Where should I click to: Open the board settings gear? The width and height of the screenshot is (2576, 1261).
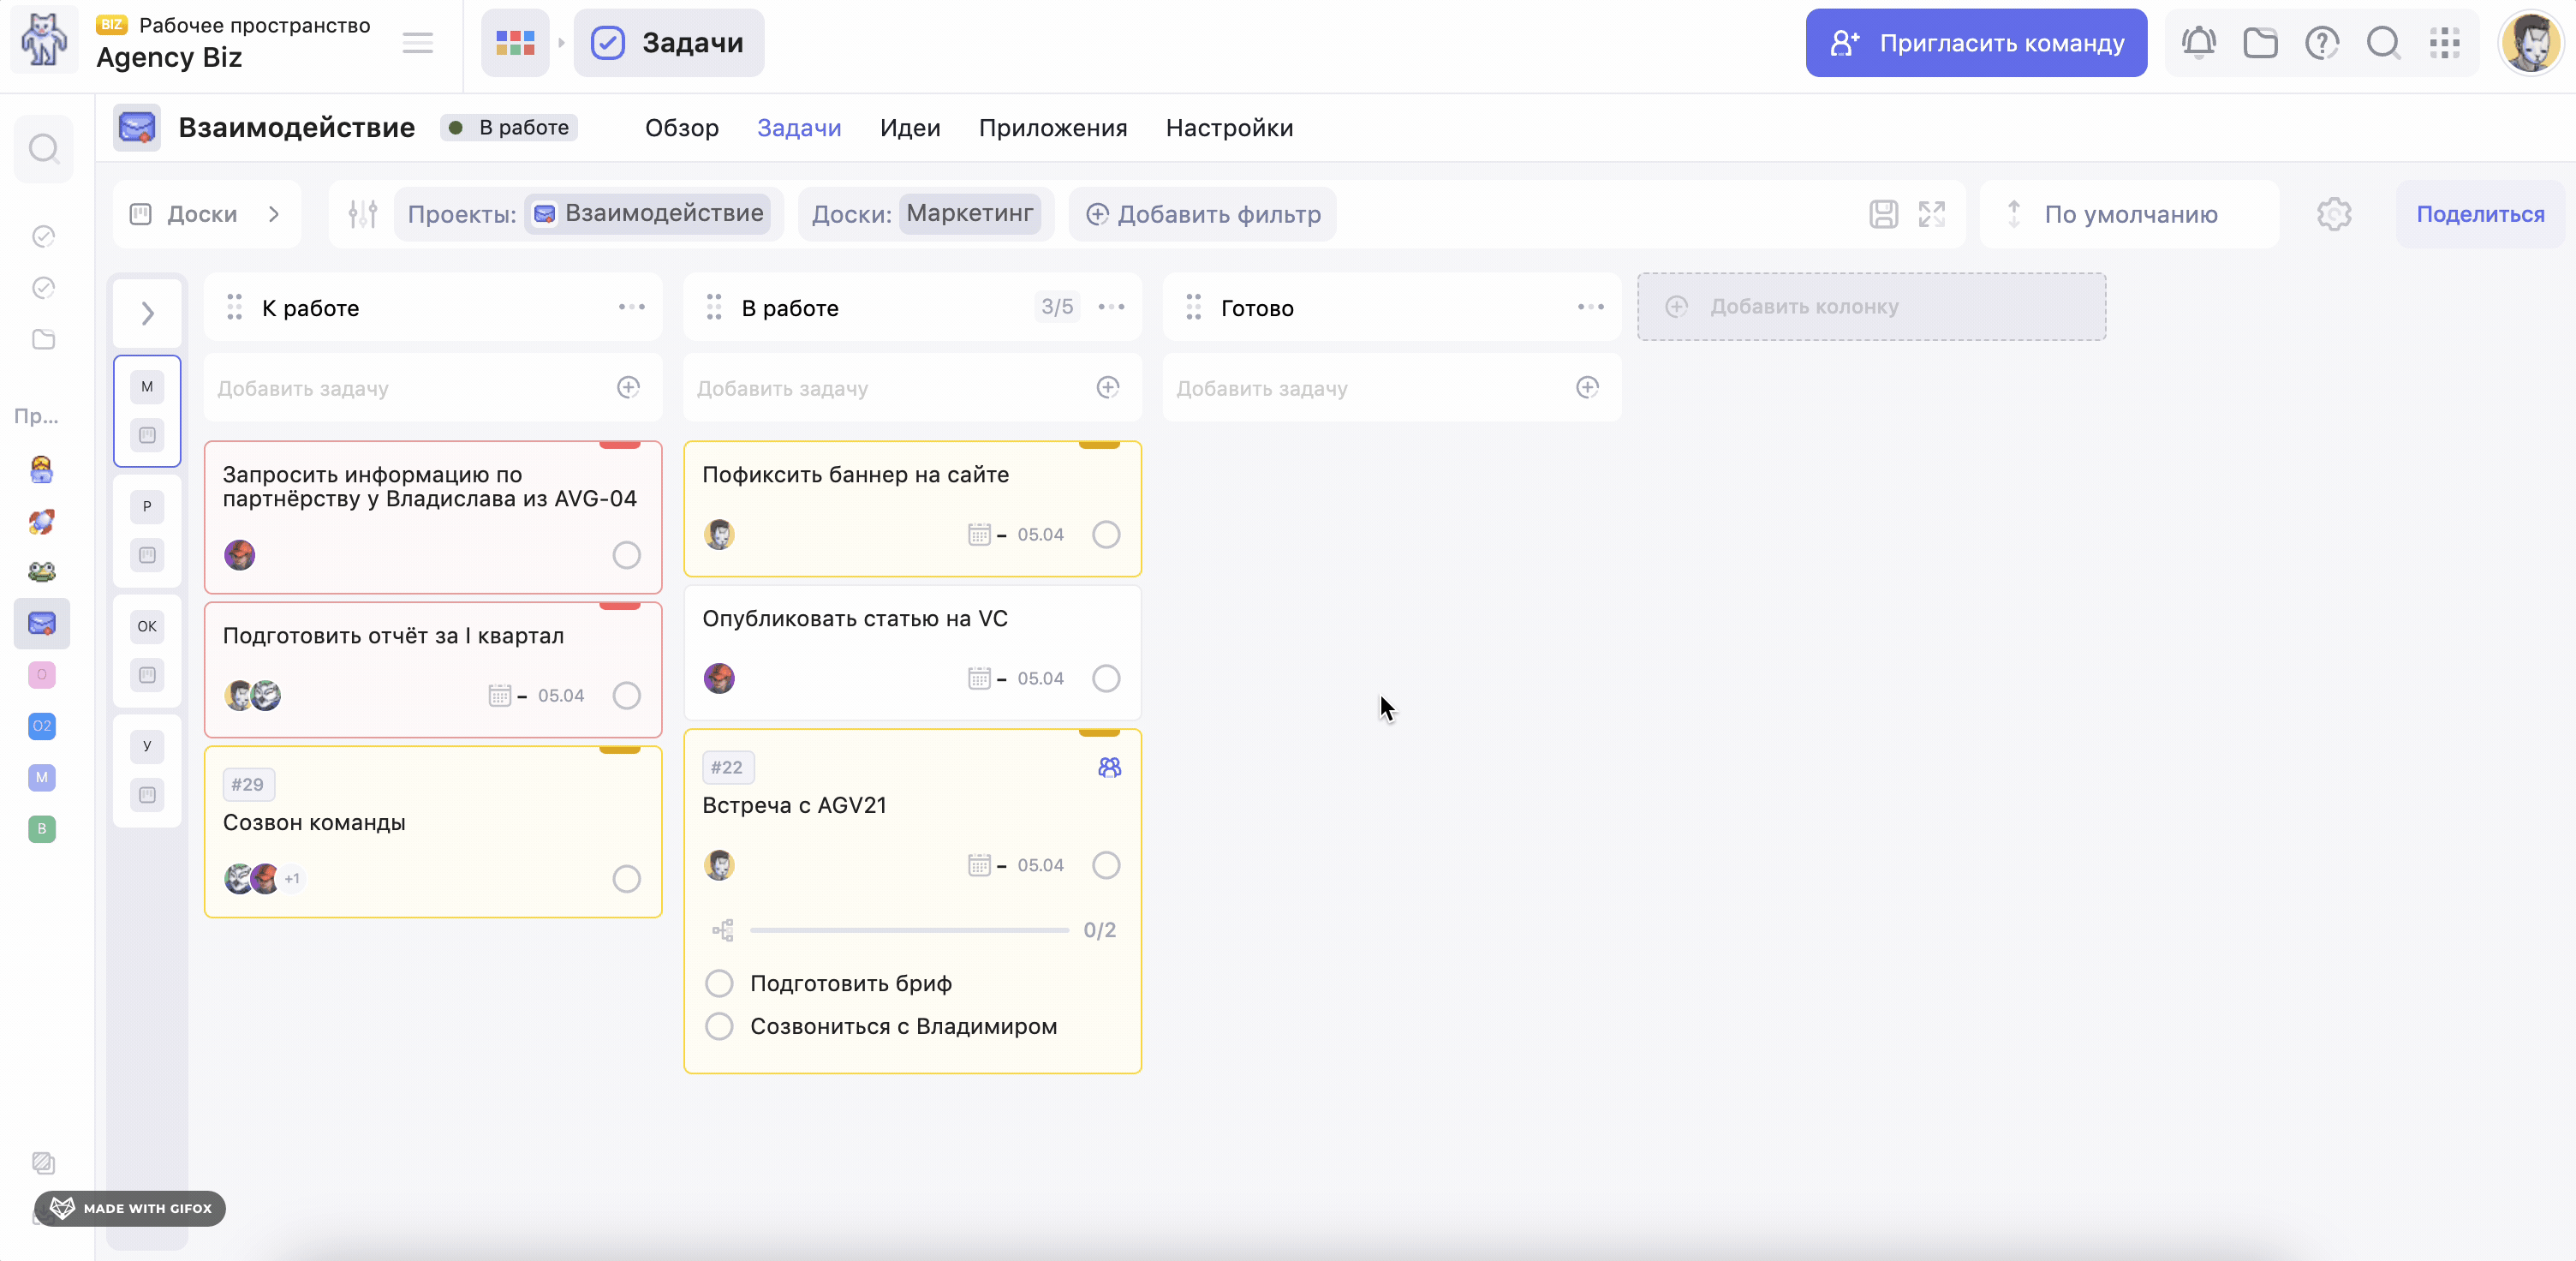click(2333, 214)
